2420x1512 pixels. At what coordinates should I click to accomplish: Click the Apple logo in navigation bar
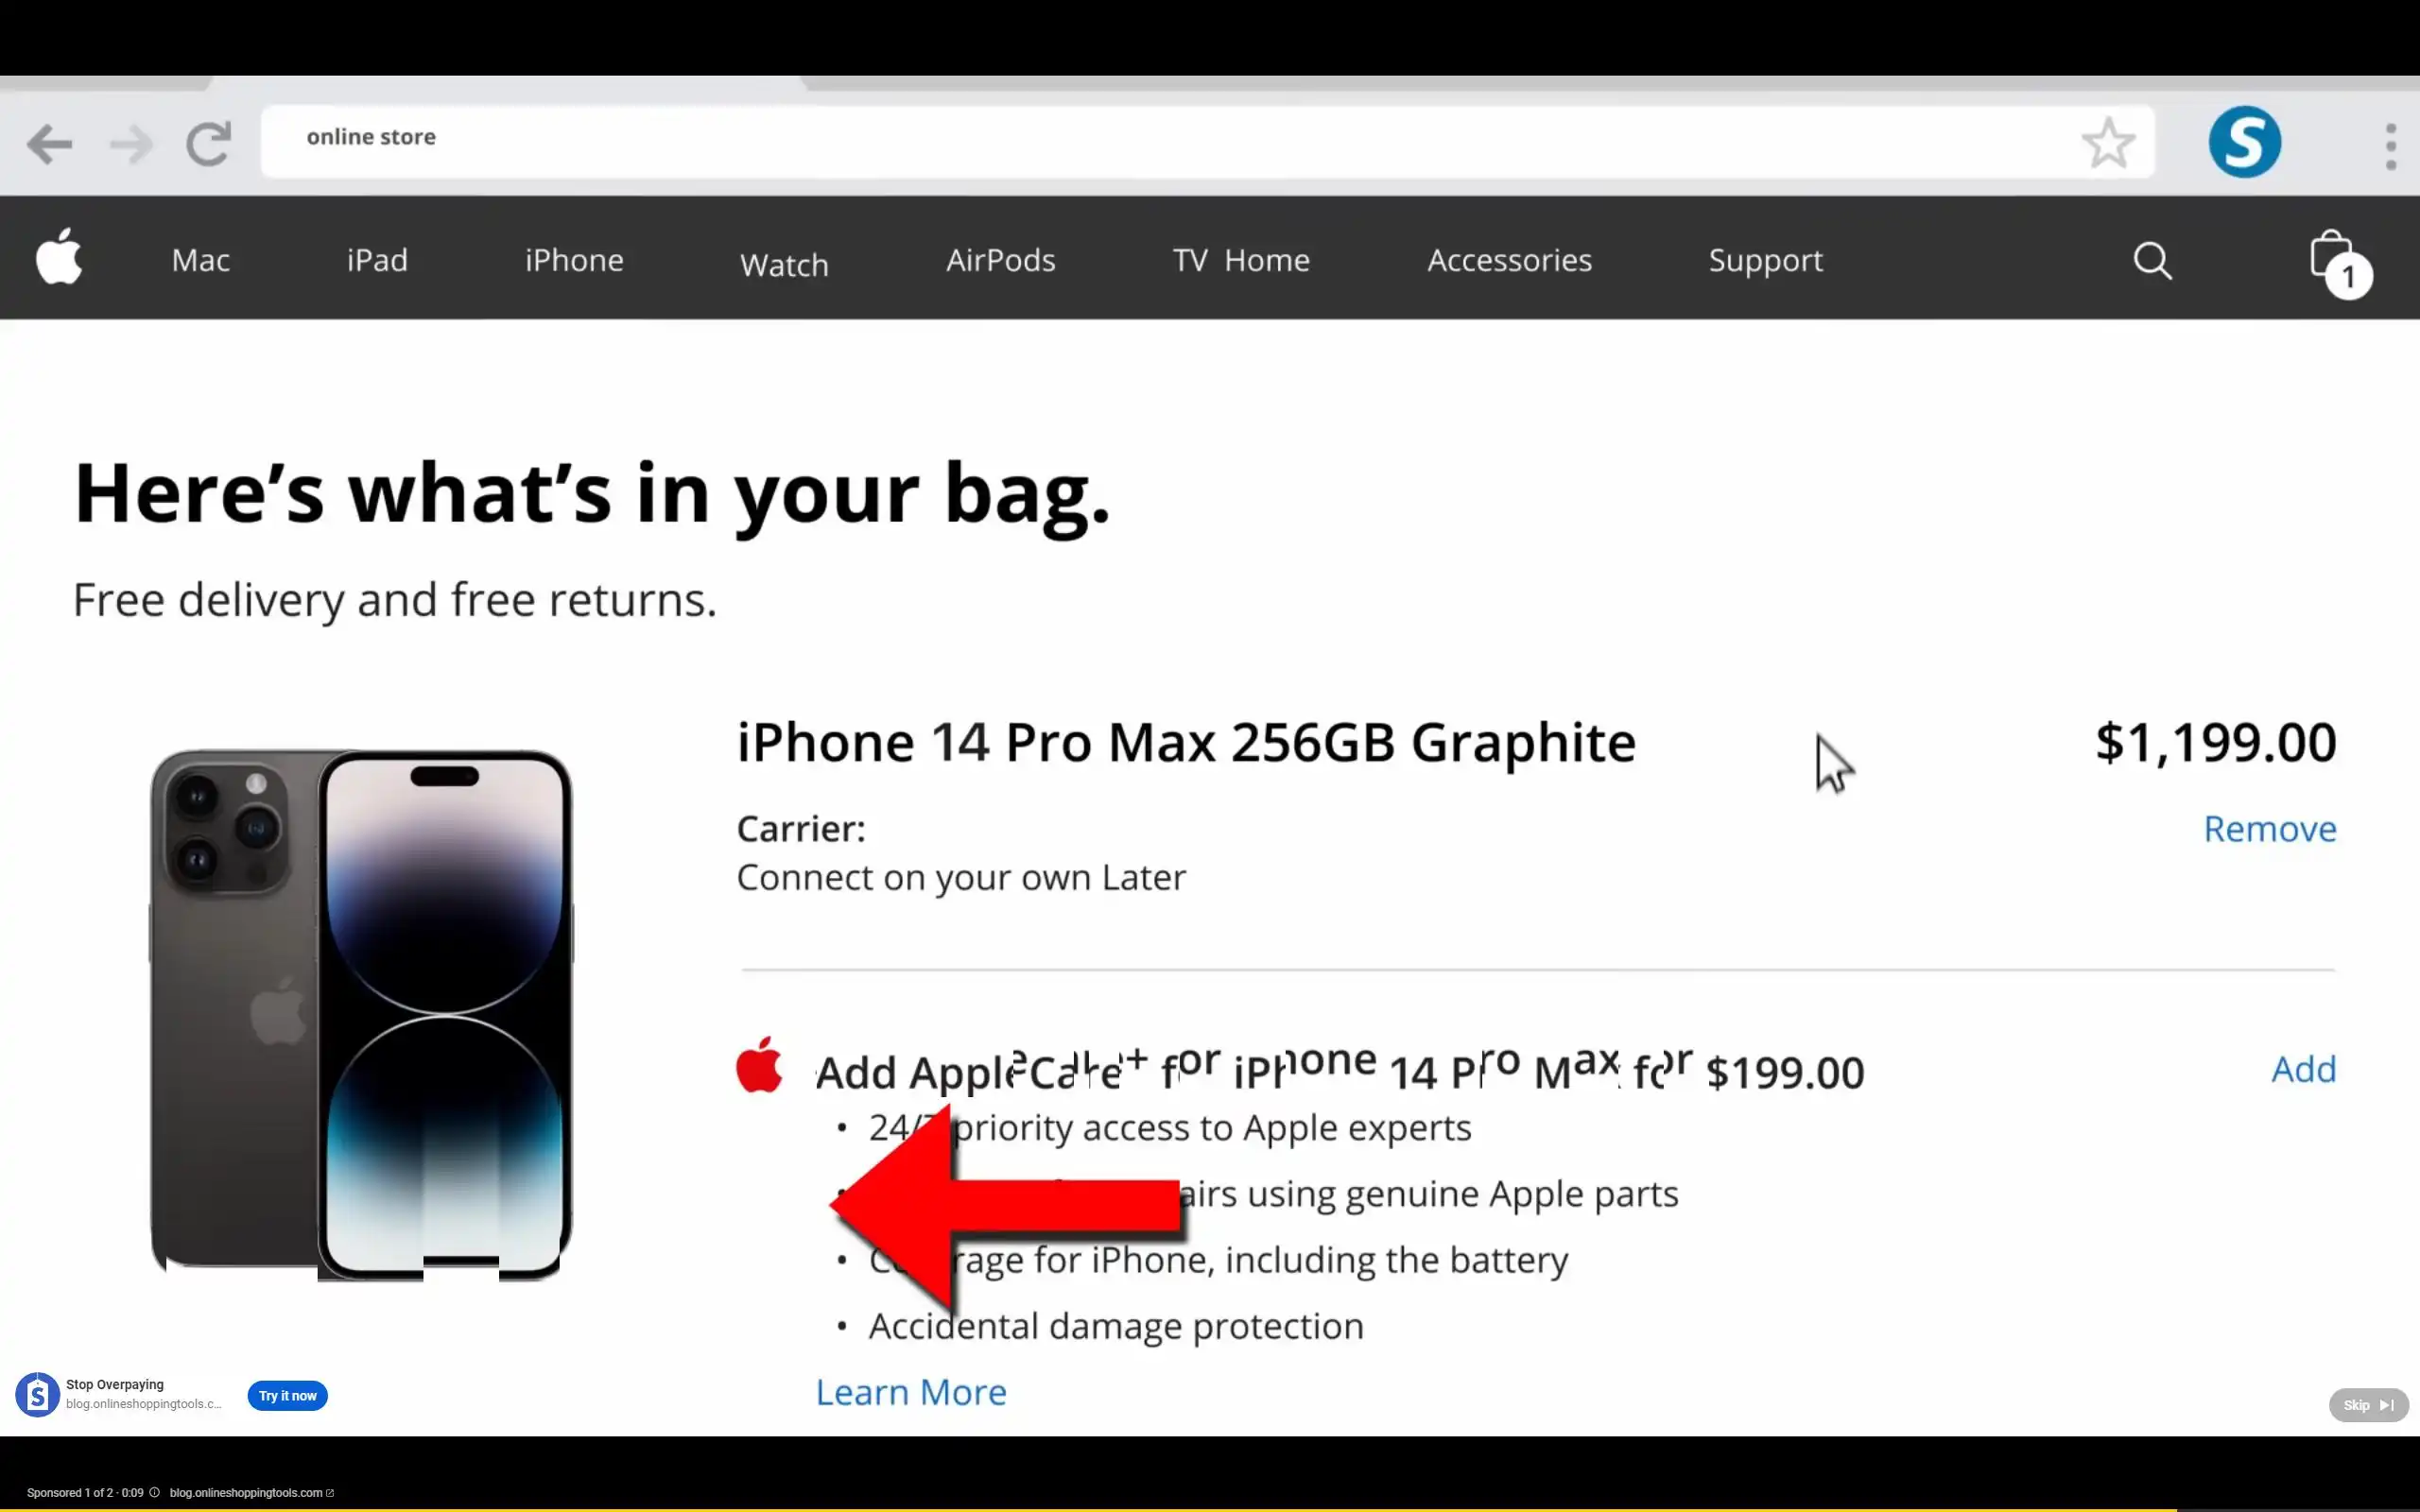tap(59, 256)
